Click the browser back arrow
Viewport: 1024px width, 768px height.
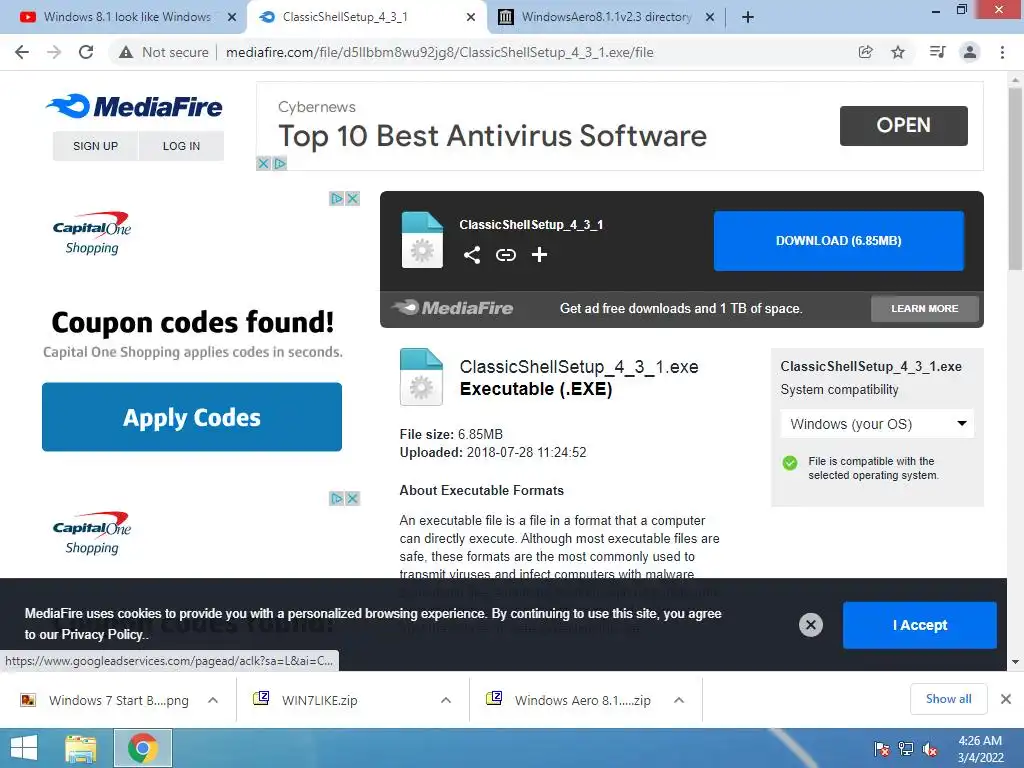click(x=22, y=52)
